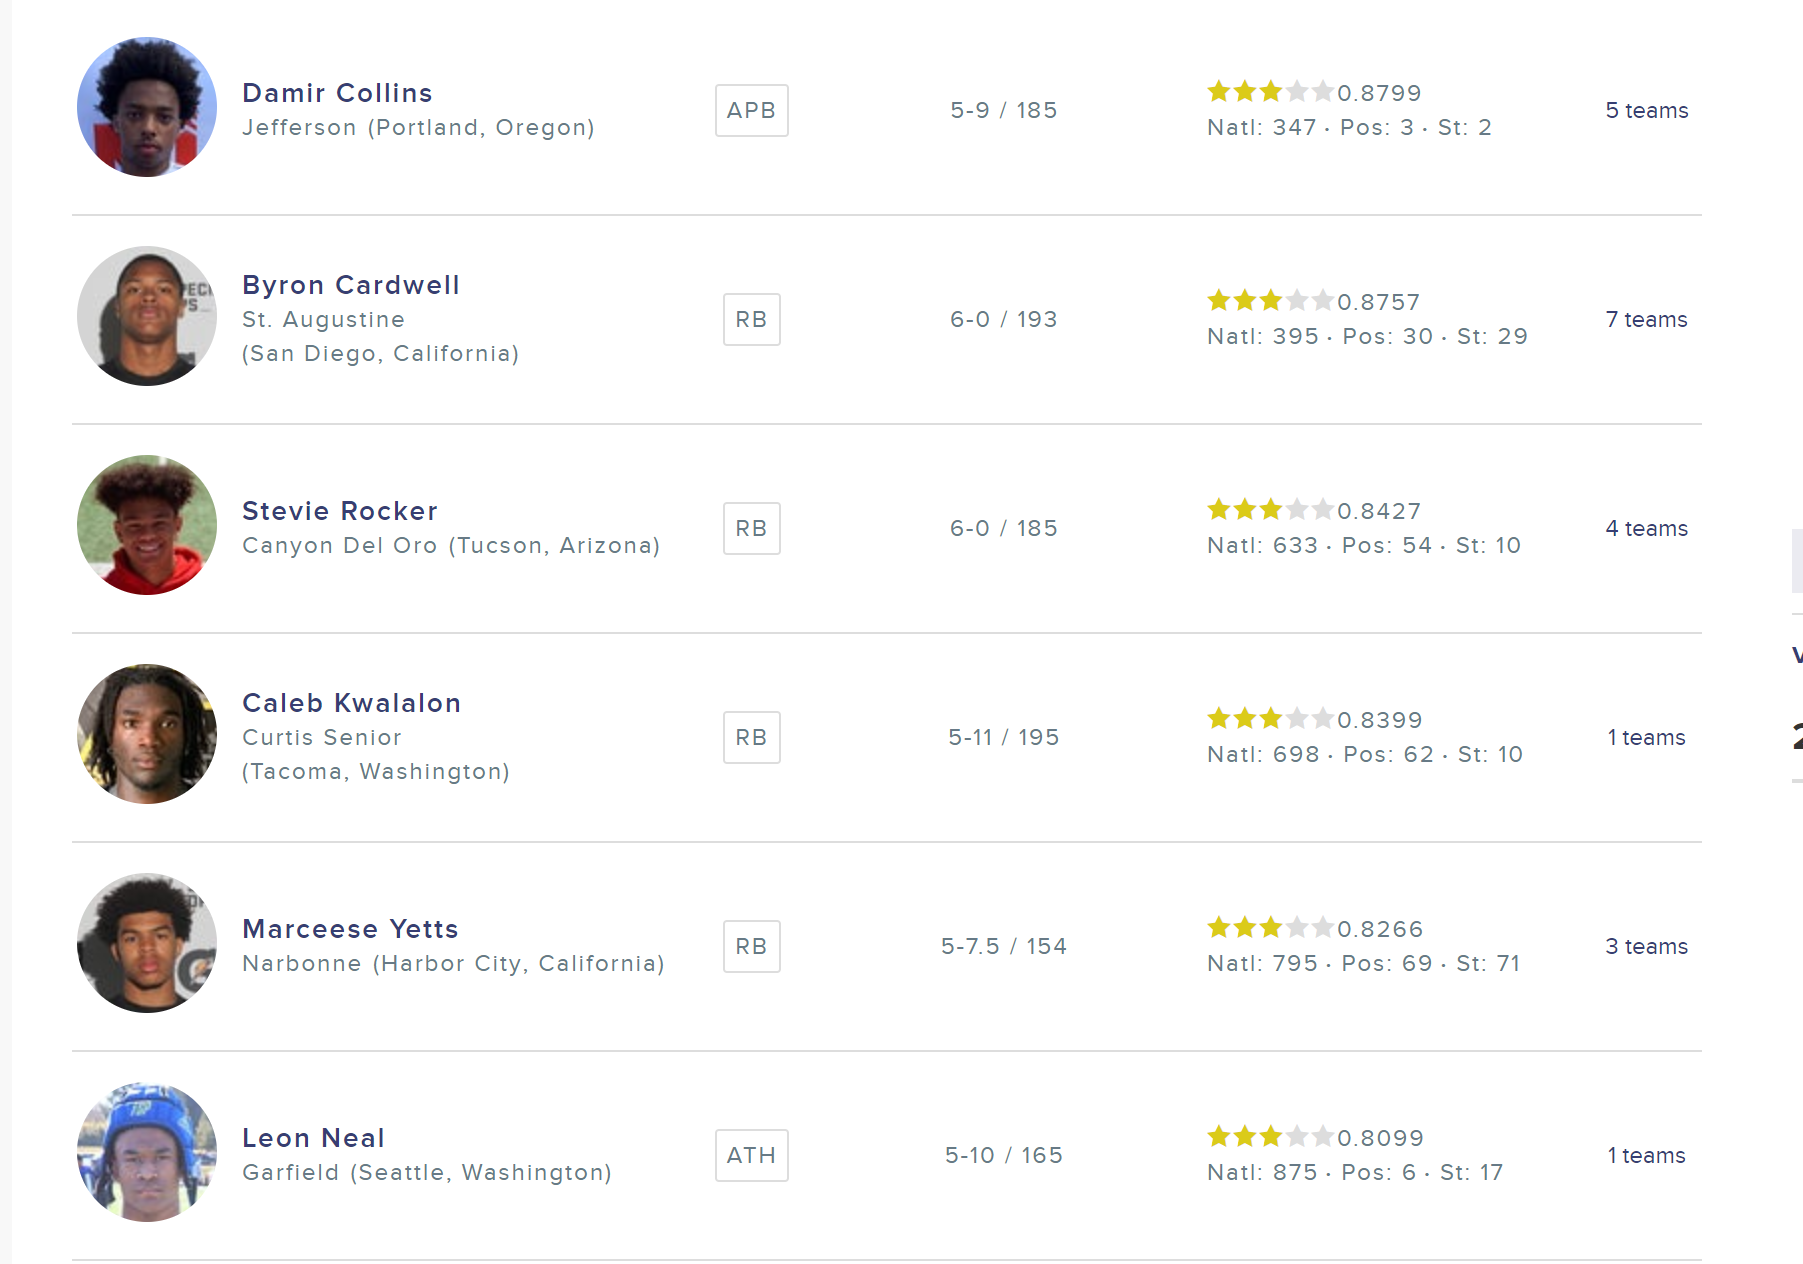Click Byron Cardwell's RB position badge
This screenshot has width=1803, height=1264.
coord(751,319)
